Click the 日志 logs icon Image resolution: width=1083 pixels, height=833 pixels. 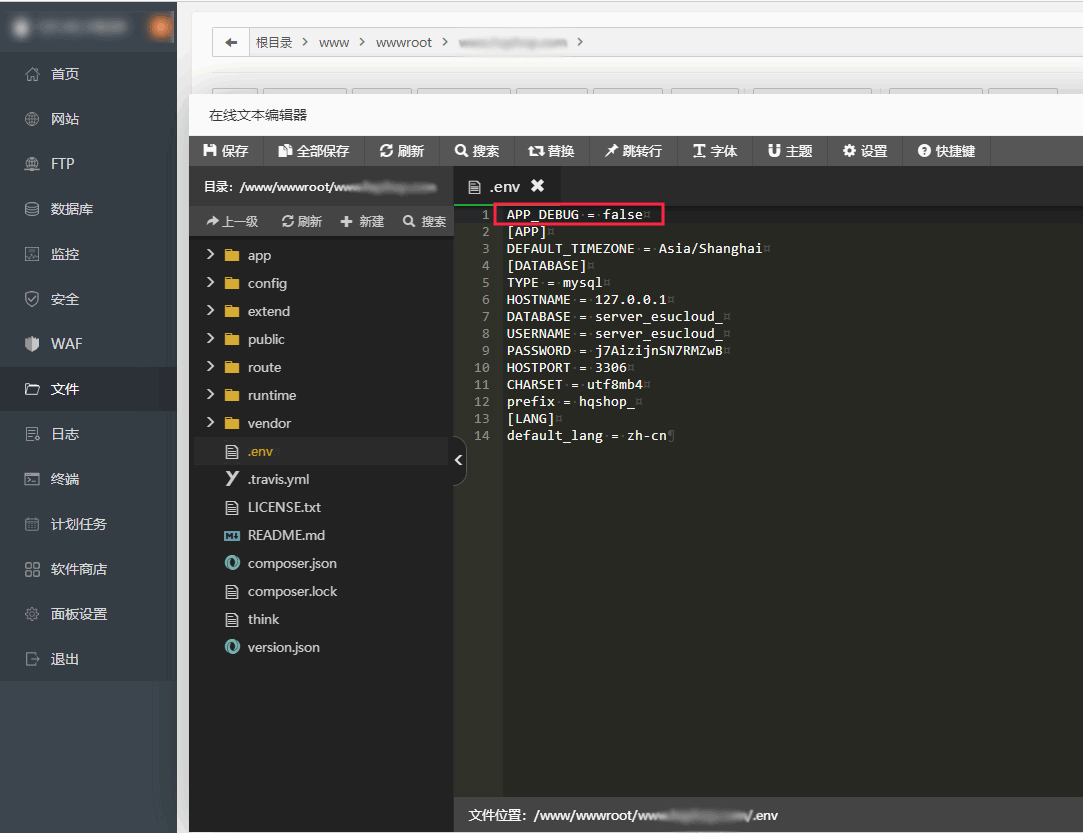(x=32, y=434)
